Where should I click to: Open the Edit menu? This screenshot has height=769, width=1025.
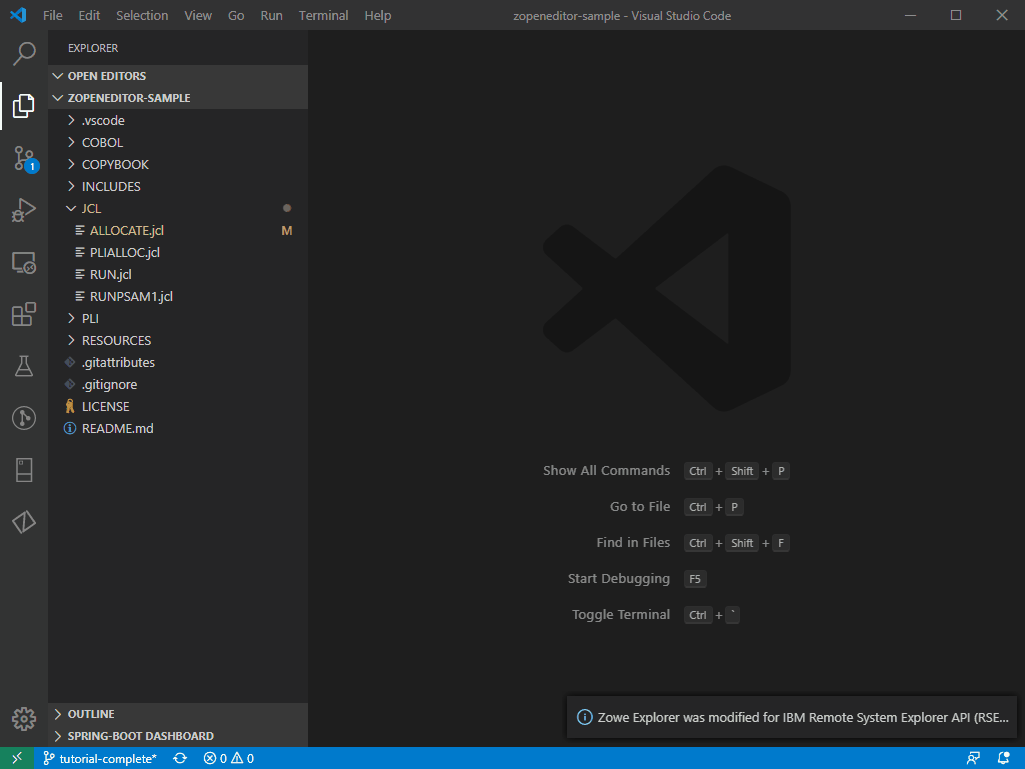tap(89, 15)
